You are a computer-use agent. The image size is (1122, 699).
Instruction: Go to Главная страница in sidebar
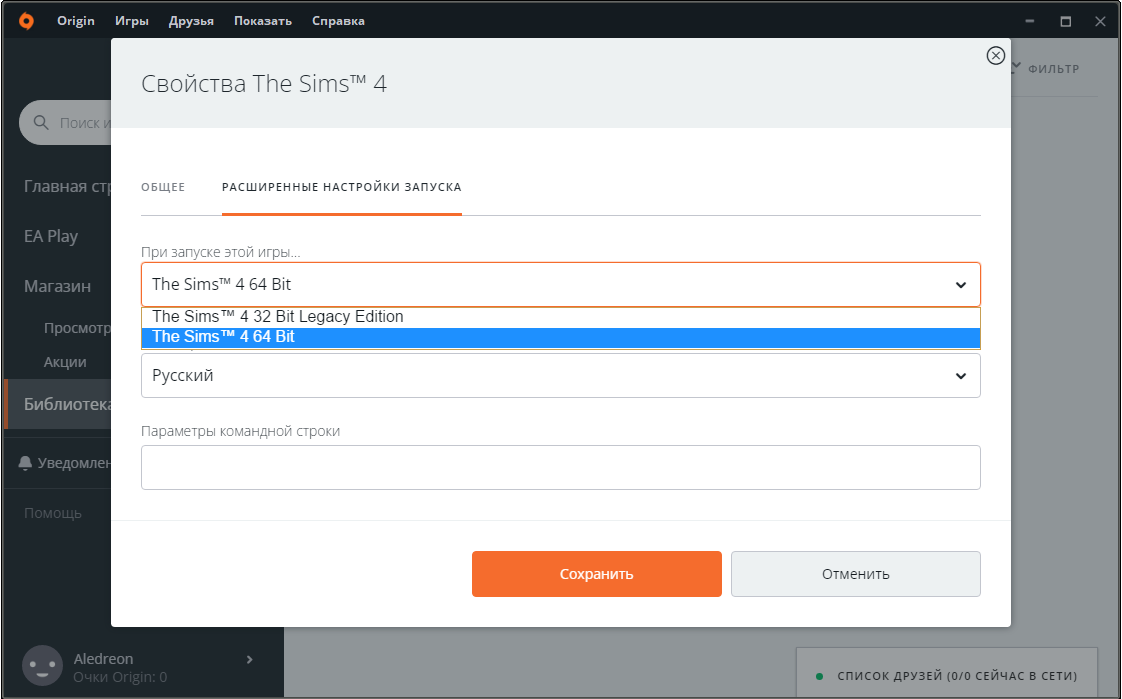68,187
